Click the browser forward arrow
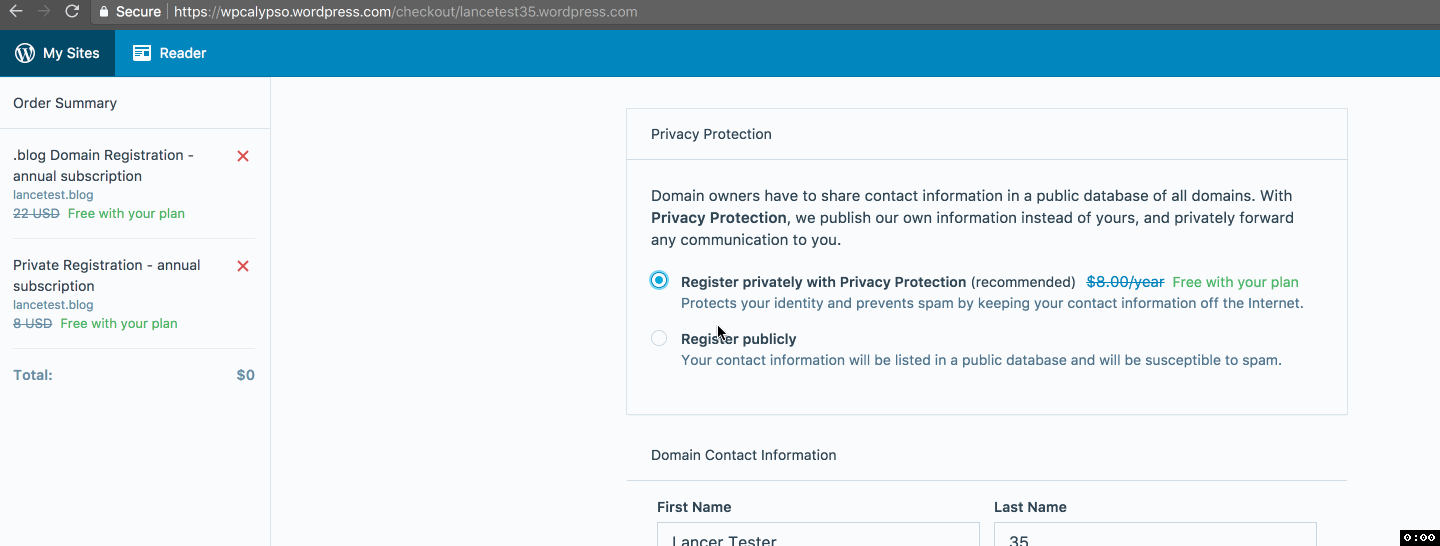This screenshot has width=1440, height=546. pyautogui.click(x=44, y=12)
